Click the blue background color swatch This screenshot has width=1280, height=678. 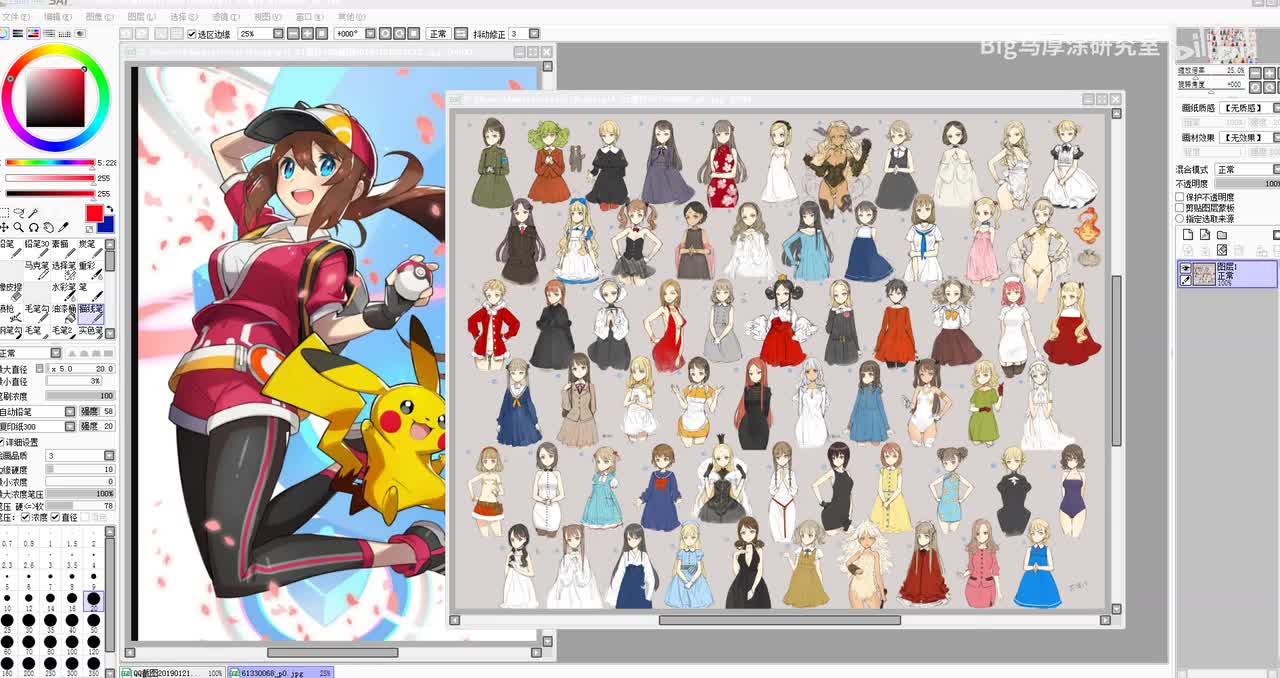[106, 224]
